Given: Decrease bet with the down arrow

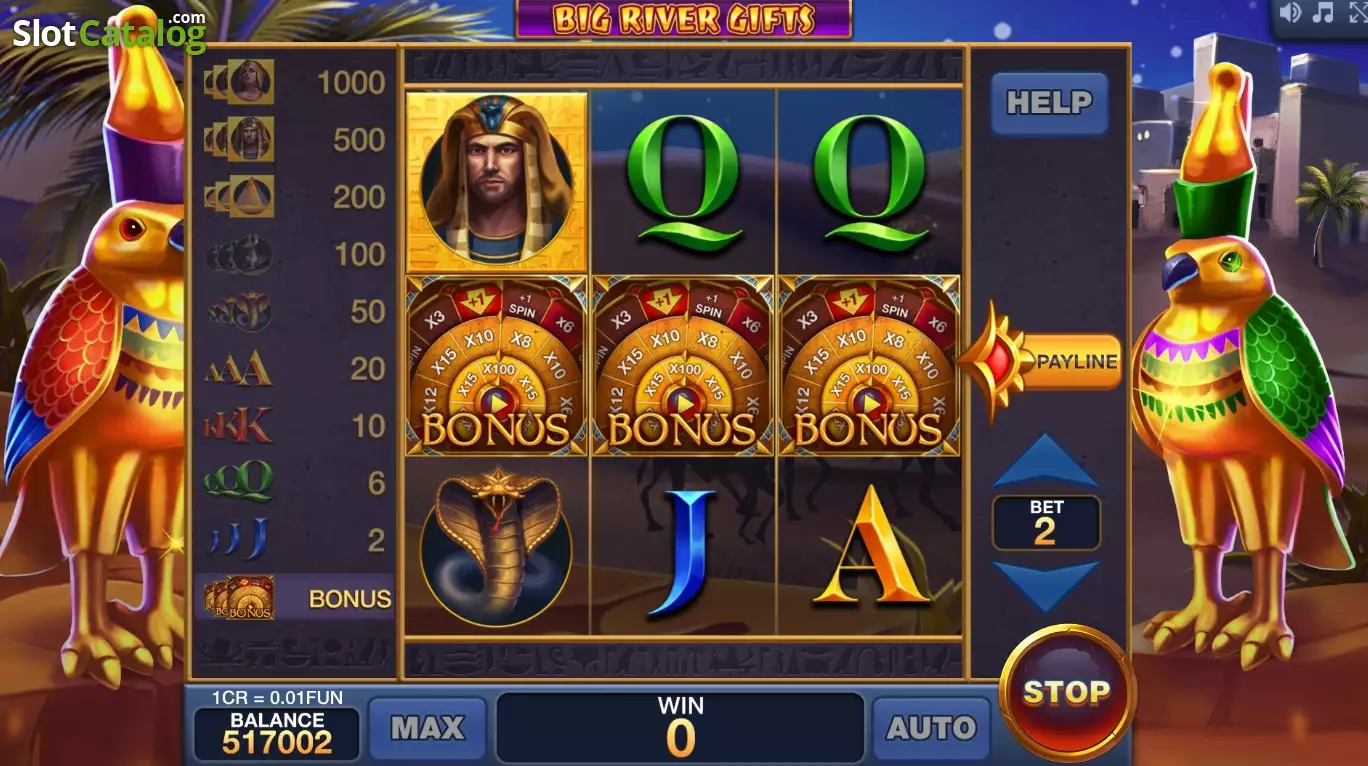Looking at the screenshot, I should click(x=1045, y=587).
